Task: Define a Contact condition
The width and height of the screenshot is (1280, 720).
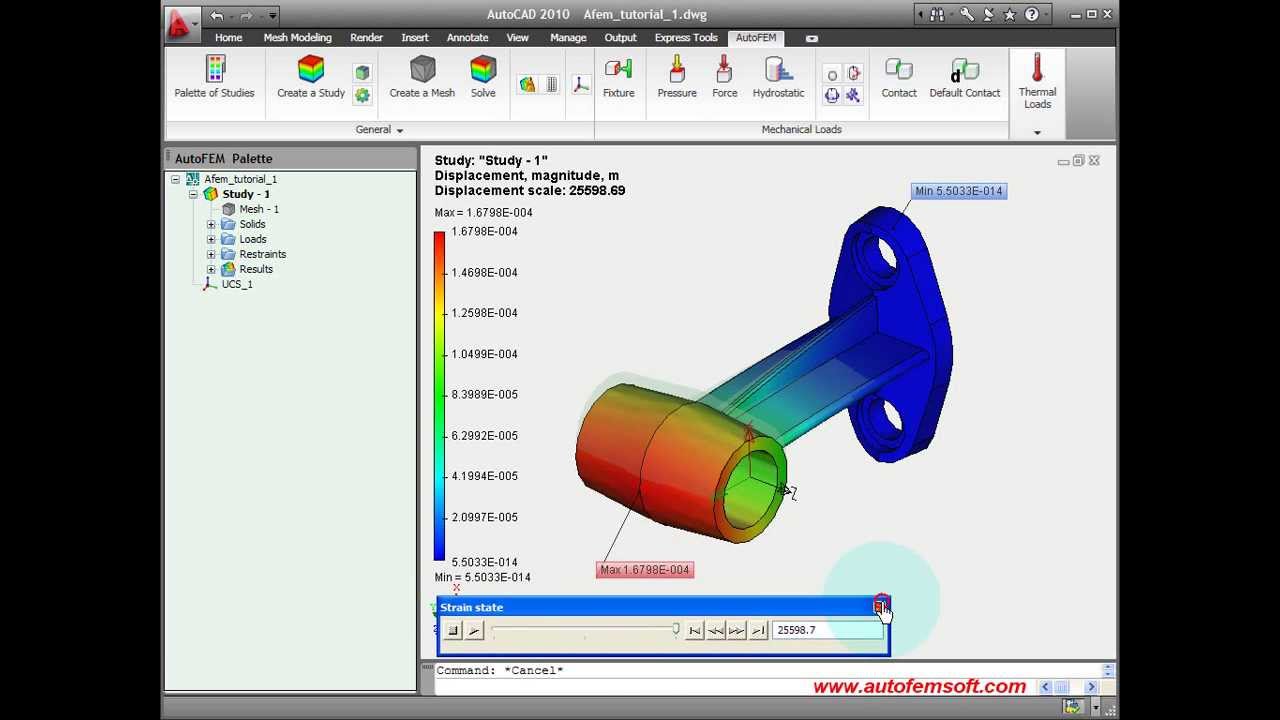Action: pyautogui.click(x=899, y=77)
